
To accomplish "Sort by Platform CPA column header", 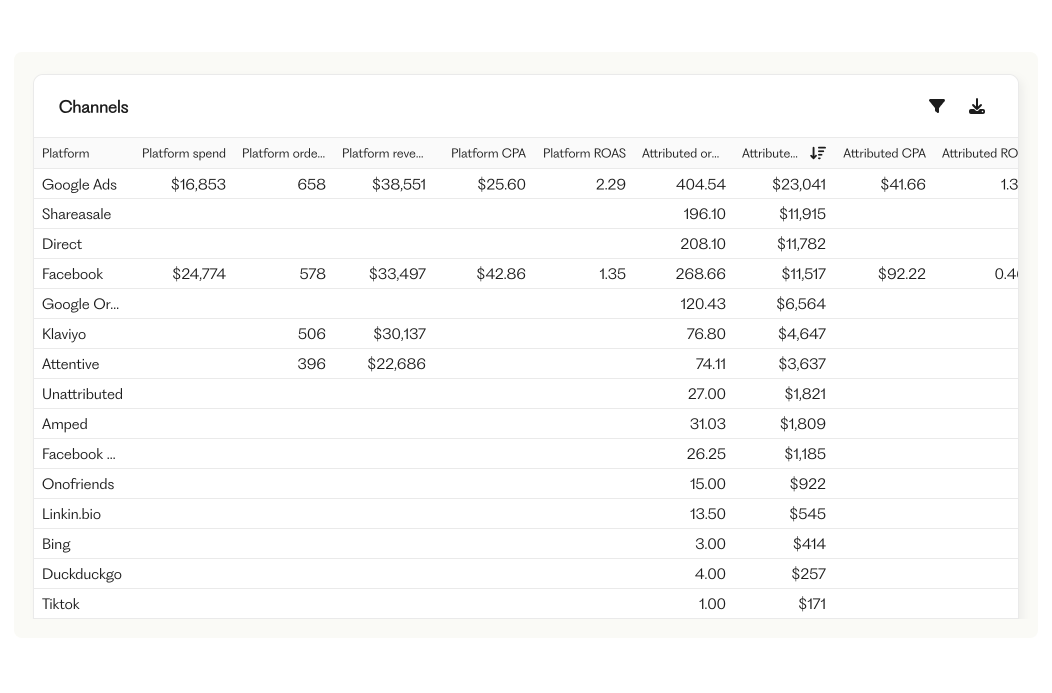I will click(488, 154).
